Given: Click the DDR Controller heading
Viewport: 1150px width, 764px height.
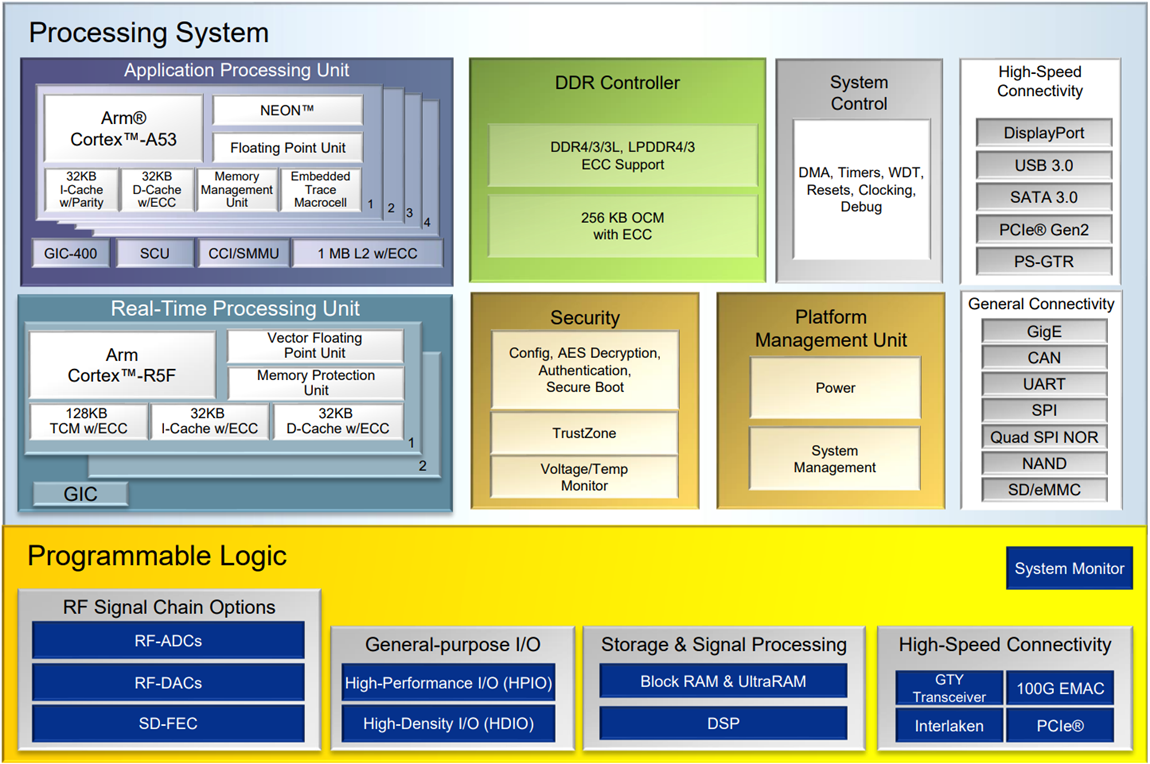Looking at the screenshot, I should click(x=618, y=83).
